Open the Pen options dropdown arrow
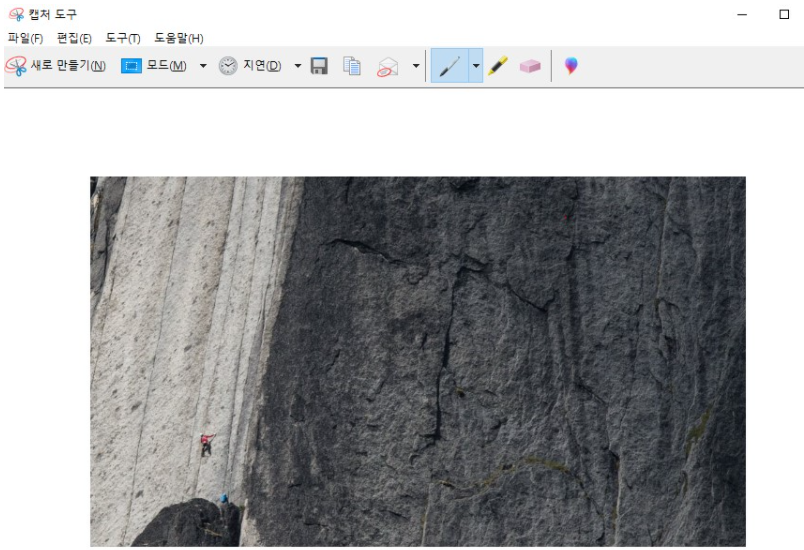 [476, 66]
